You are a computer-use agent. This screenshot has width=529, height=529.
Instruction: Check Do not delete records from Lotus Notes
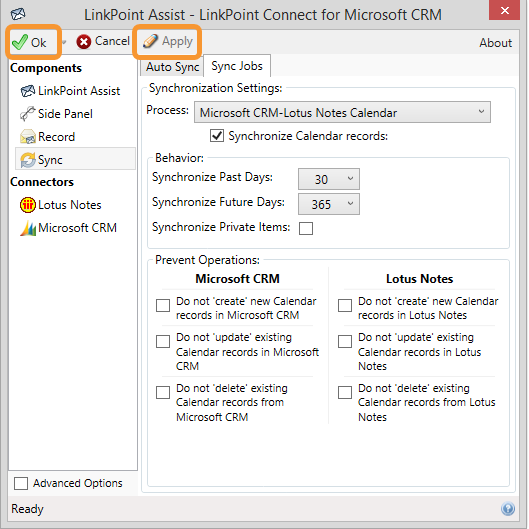(345, 392)
